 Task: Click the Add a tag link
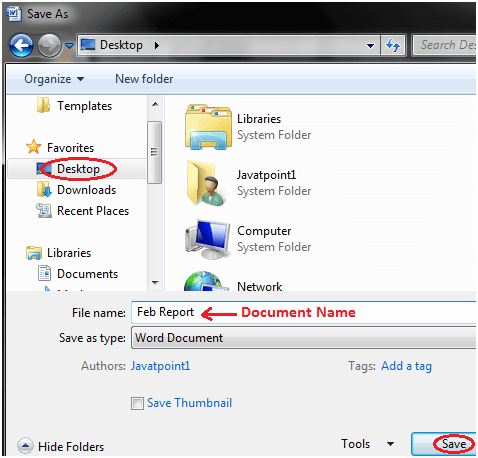pyautogui.click(x=406, y=366)
